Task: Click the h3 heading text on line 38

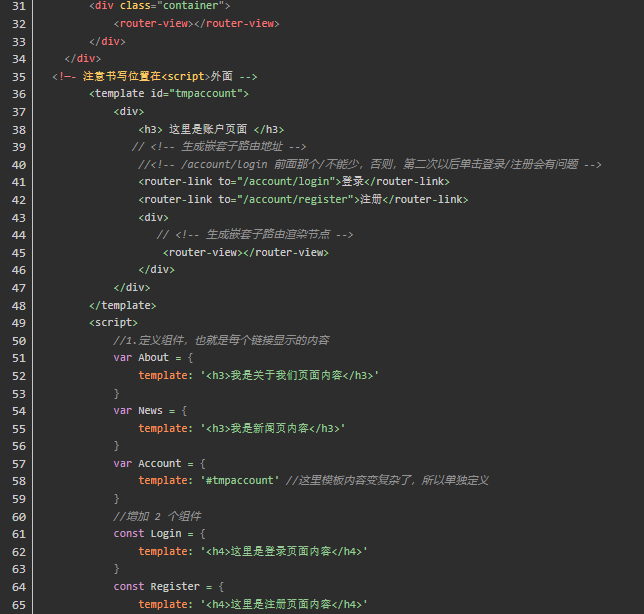Action: tap(211, 129)
